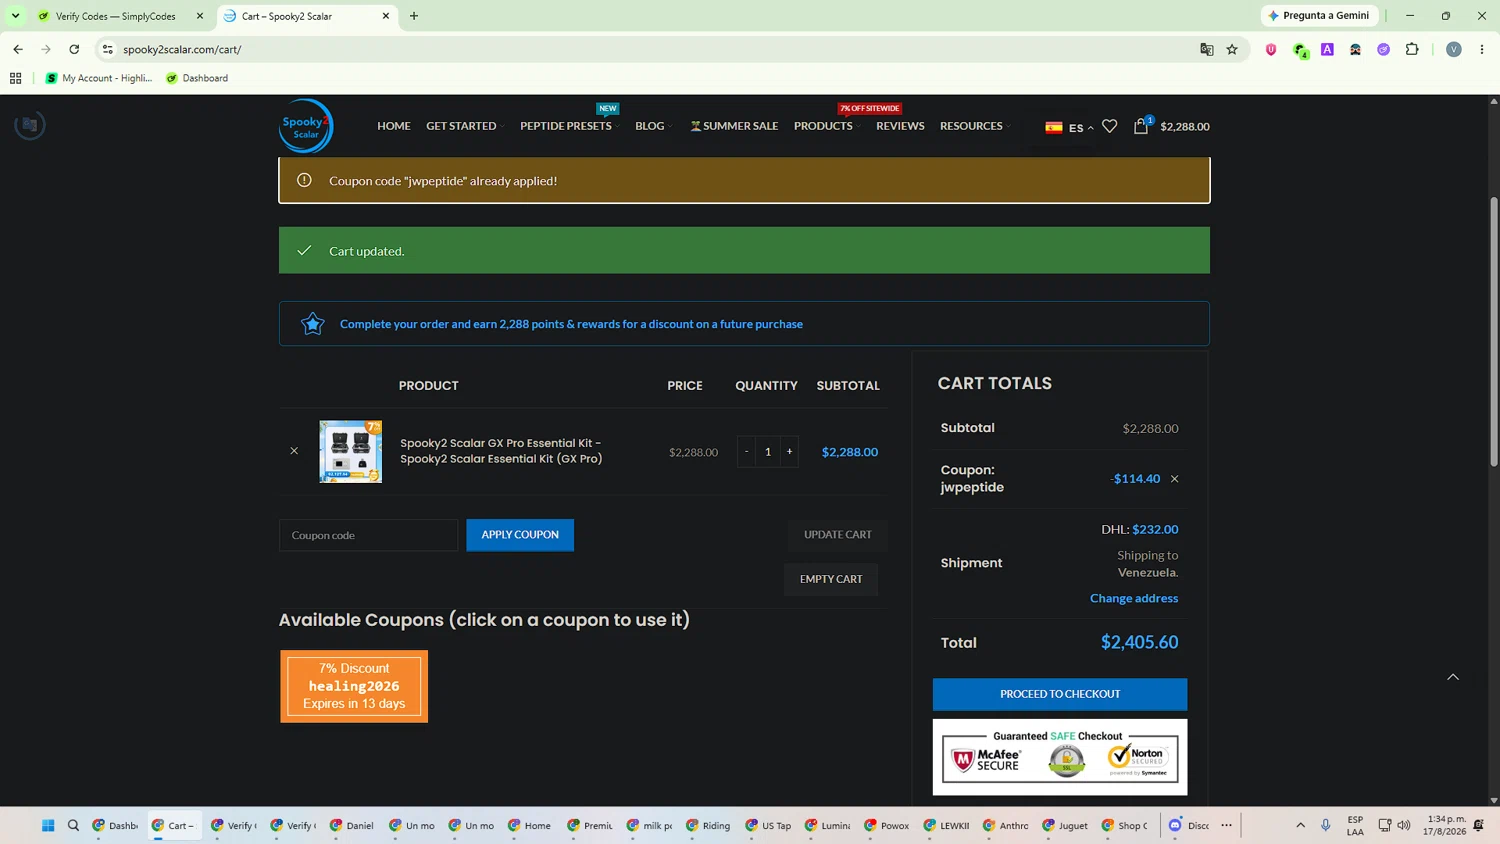Click the Change address link
Image resolution: width=1500 pixels, height=844 pixels.
(x=1134, y=598)
